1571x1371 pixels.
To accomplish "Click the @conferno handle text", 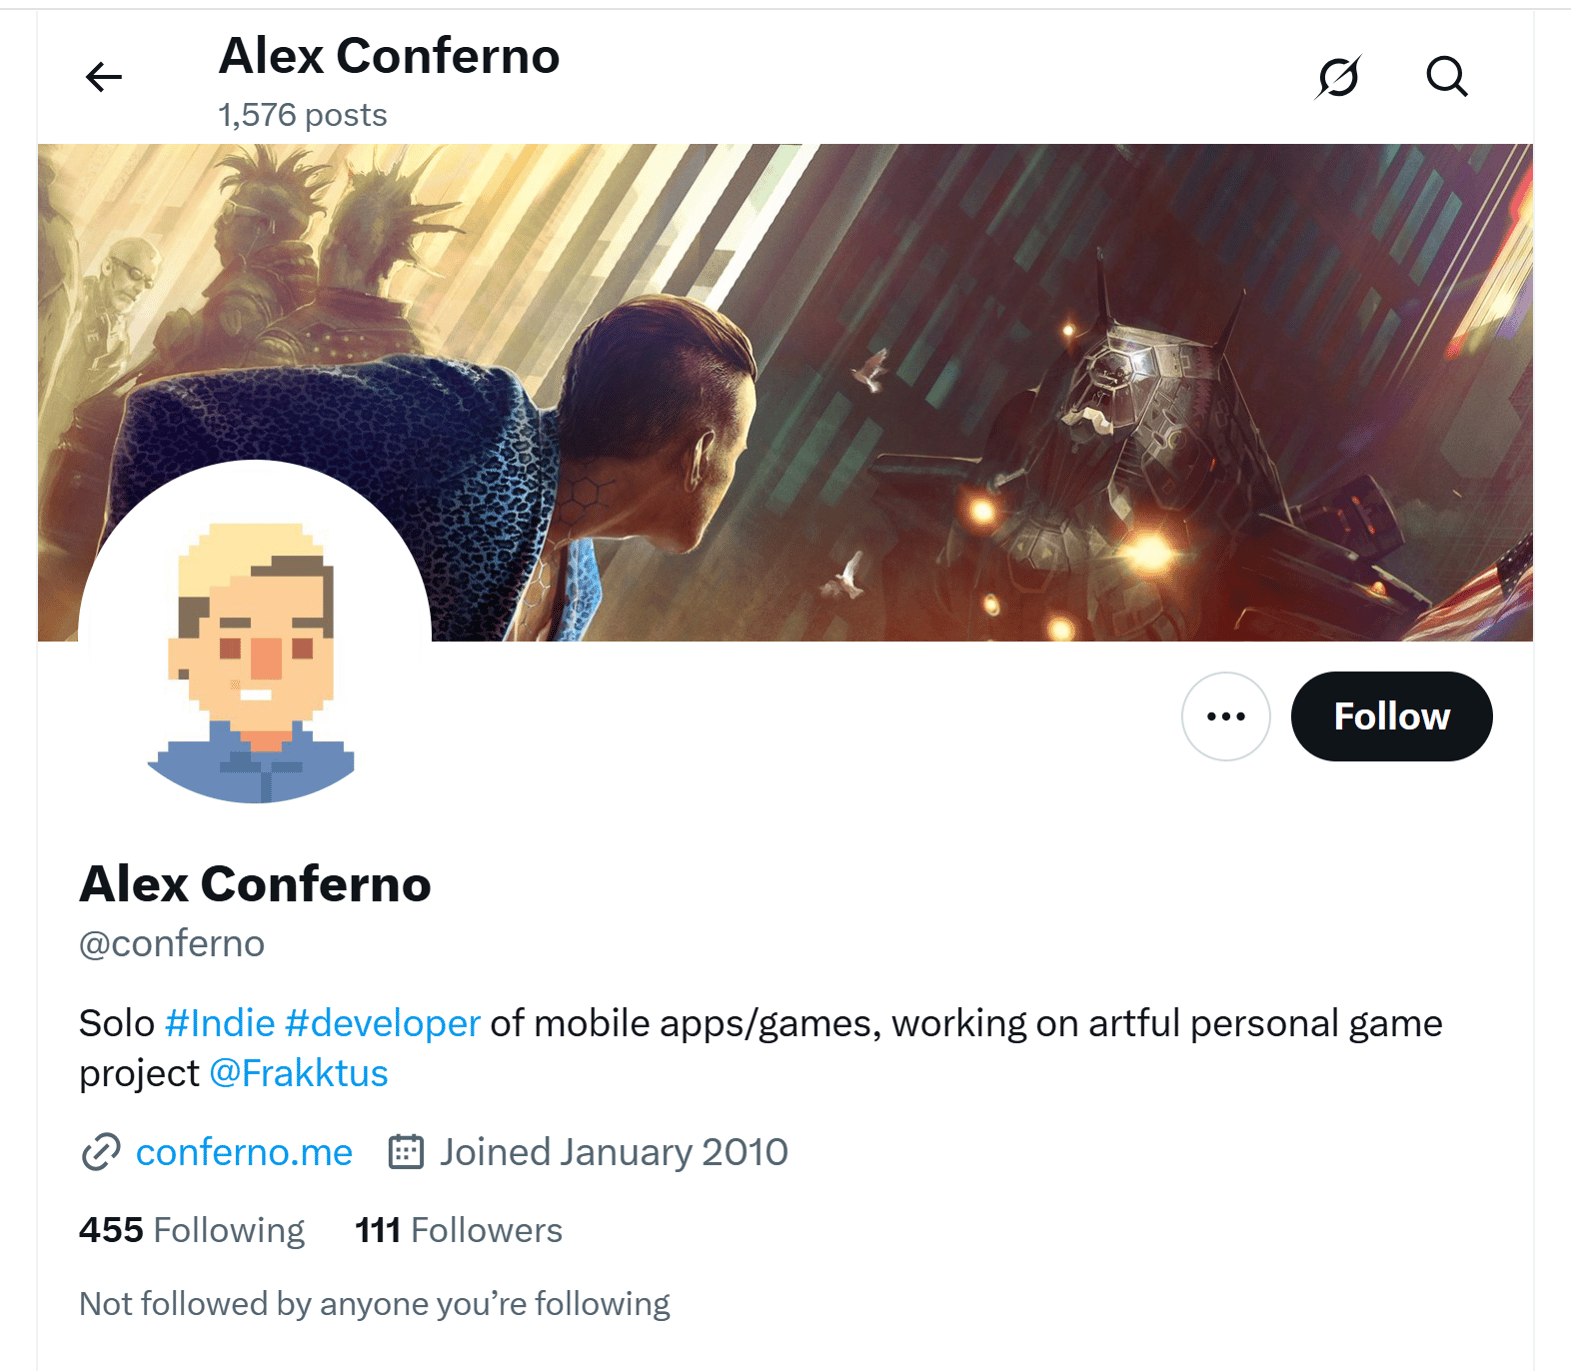I will point(172,943).
